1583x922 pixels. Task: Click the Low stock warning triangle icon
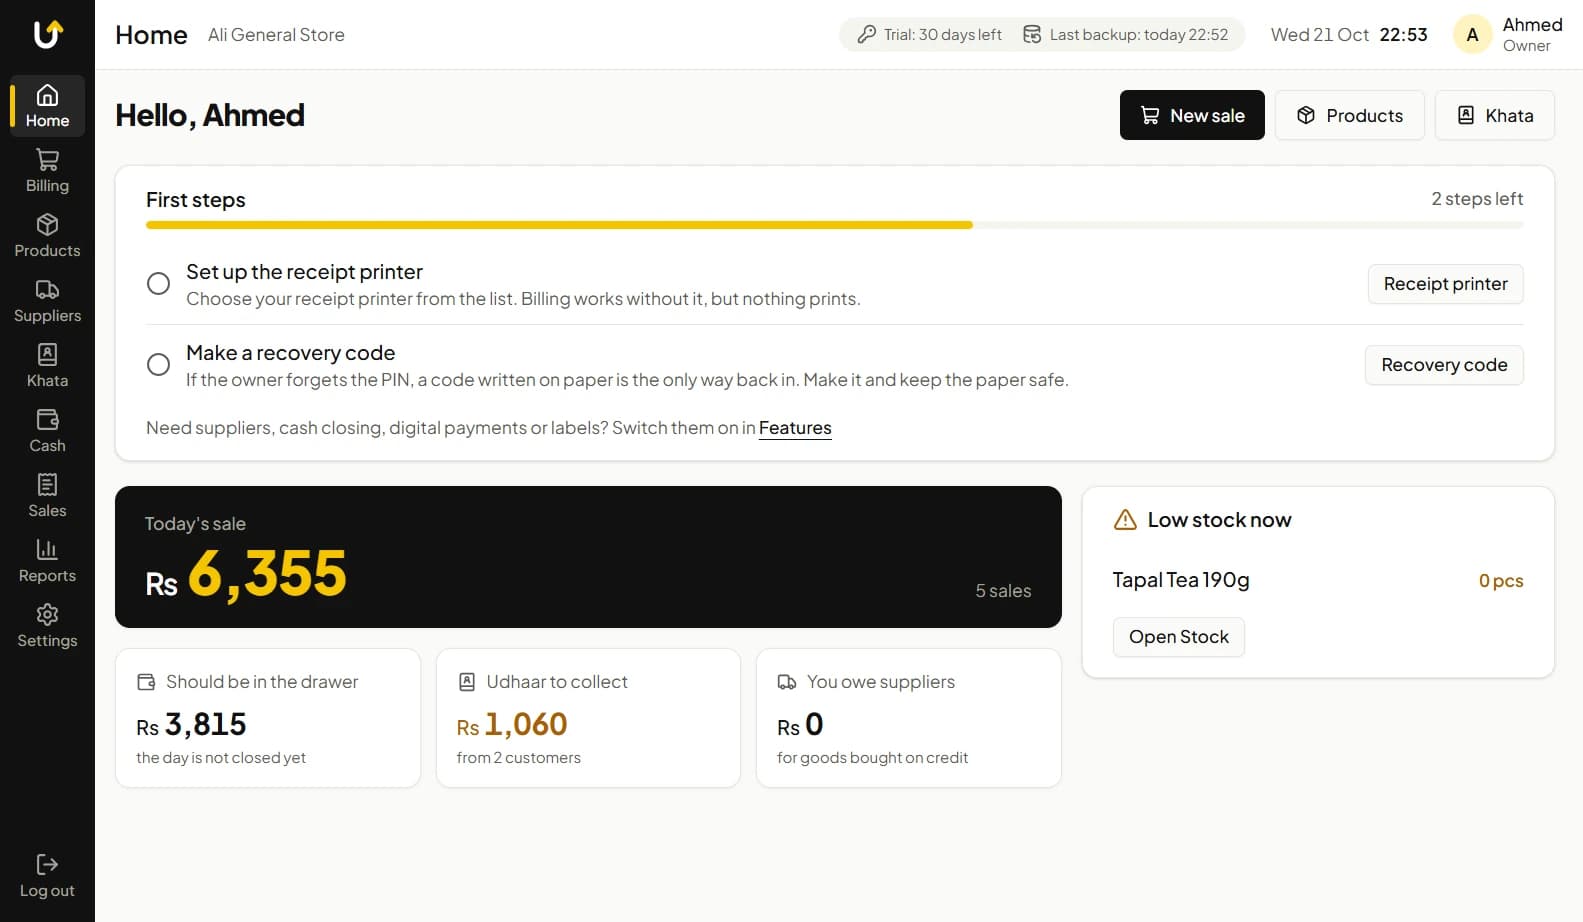(x=1125, y=520)
